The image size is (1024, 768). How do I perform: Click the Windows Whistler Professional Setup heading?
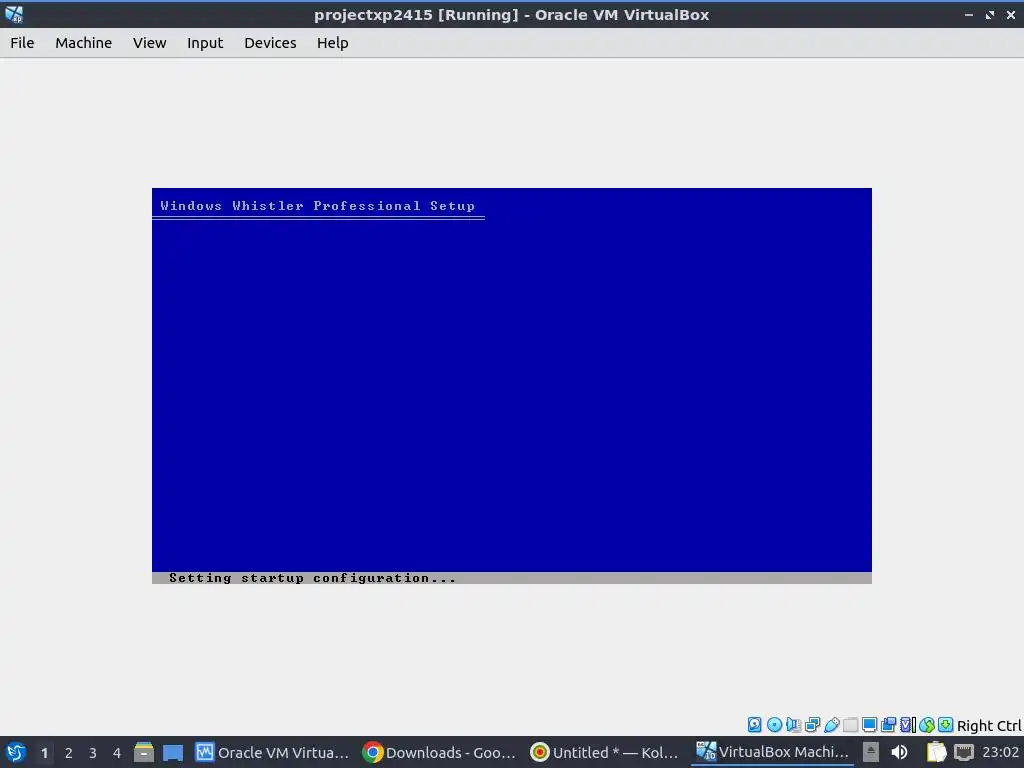click(317, 206)
